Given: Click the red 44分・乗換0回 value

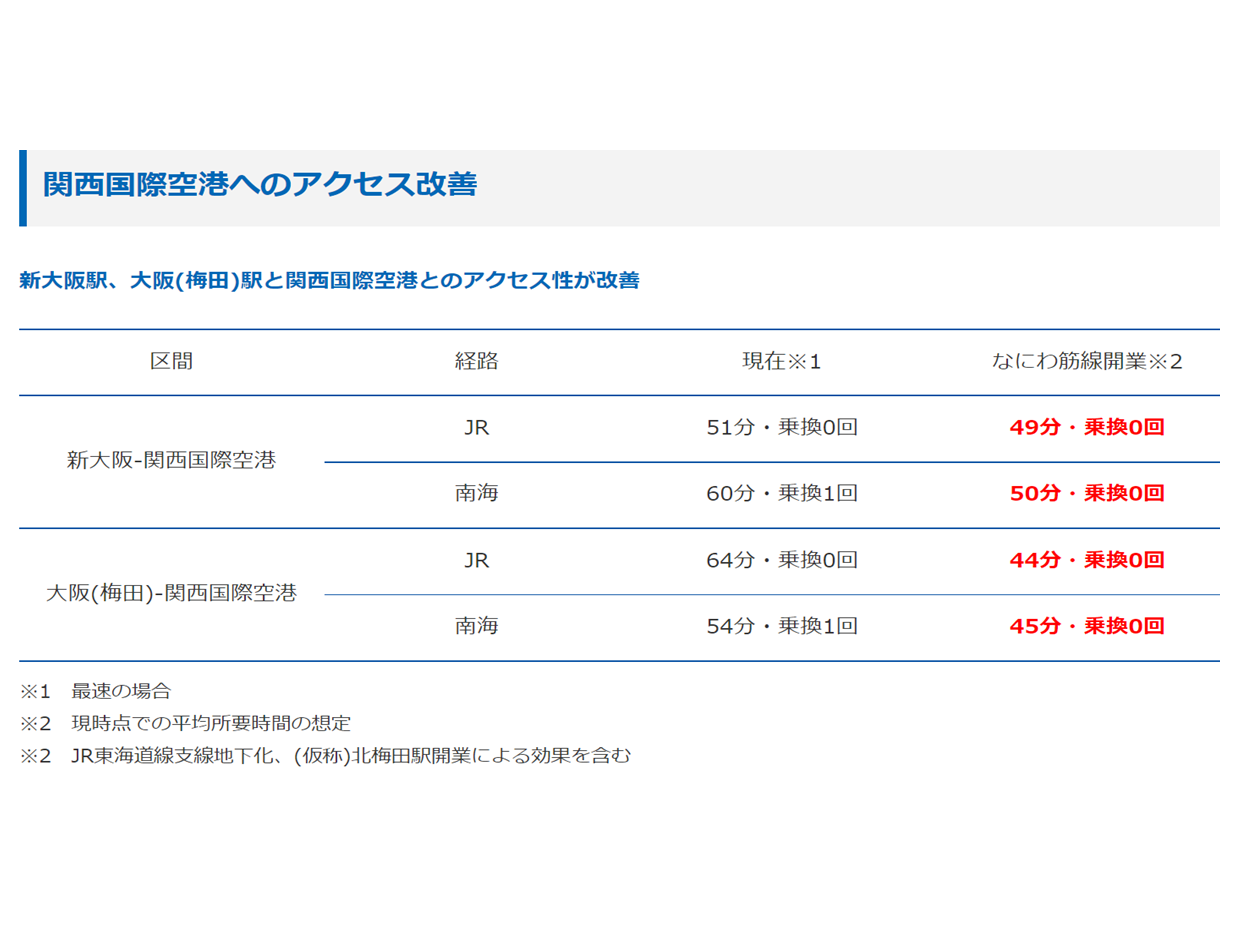Looking at the screenshot, I should coord(1086,560).
